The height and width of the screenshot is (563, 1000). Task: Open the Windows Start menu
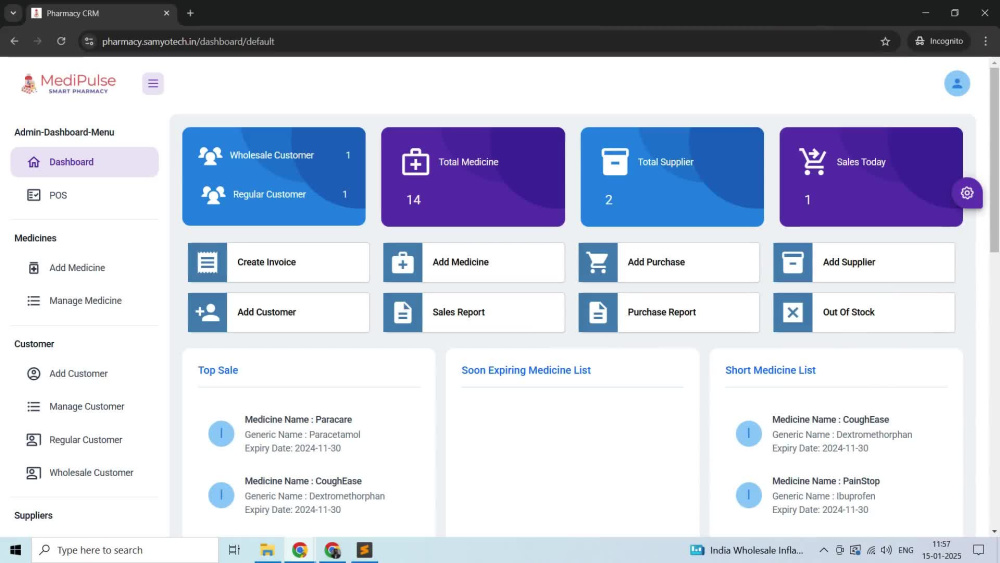pyautogui.click(x=15, y=550)
